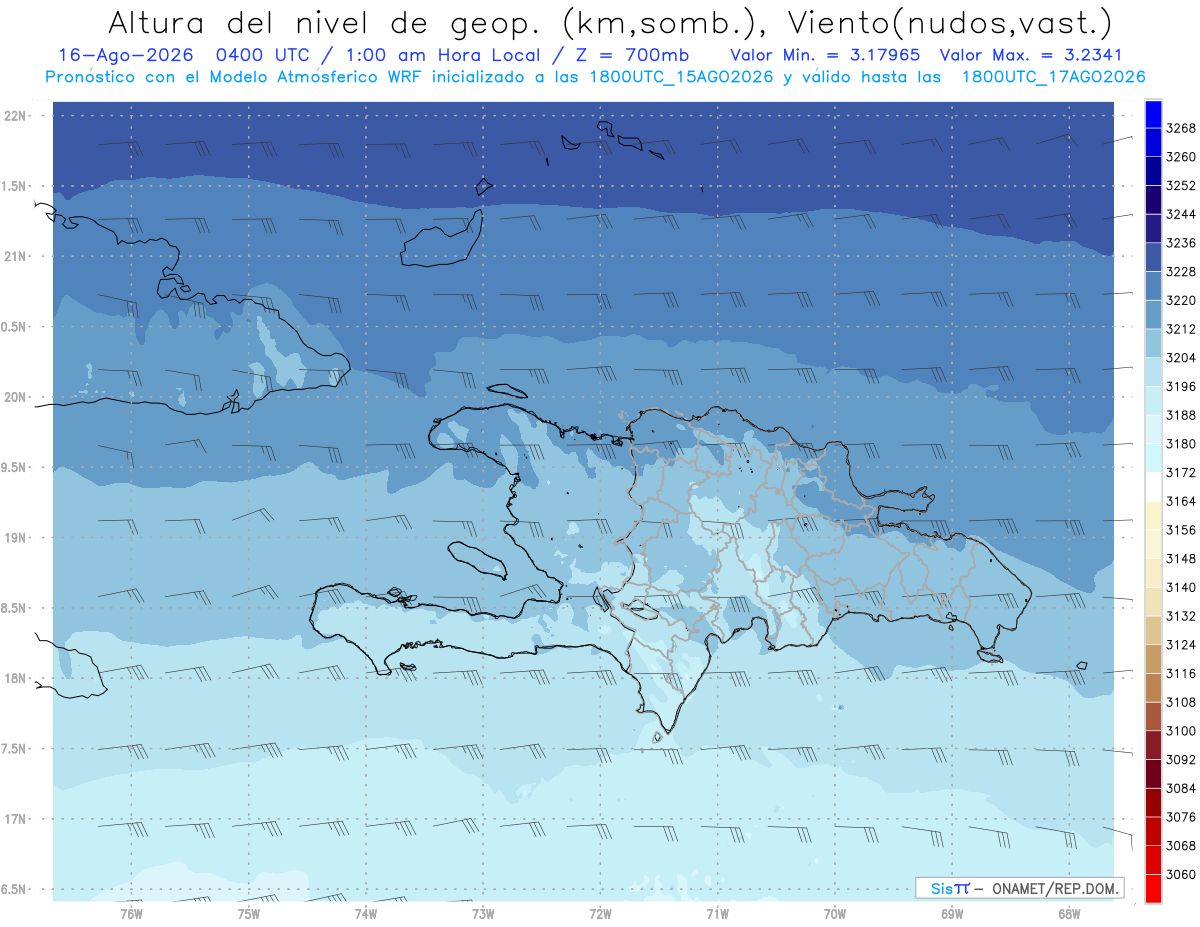The image size is (1200, 927).
Task: Click the 9.5N latitude label
Action: [15, 468]
